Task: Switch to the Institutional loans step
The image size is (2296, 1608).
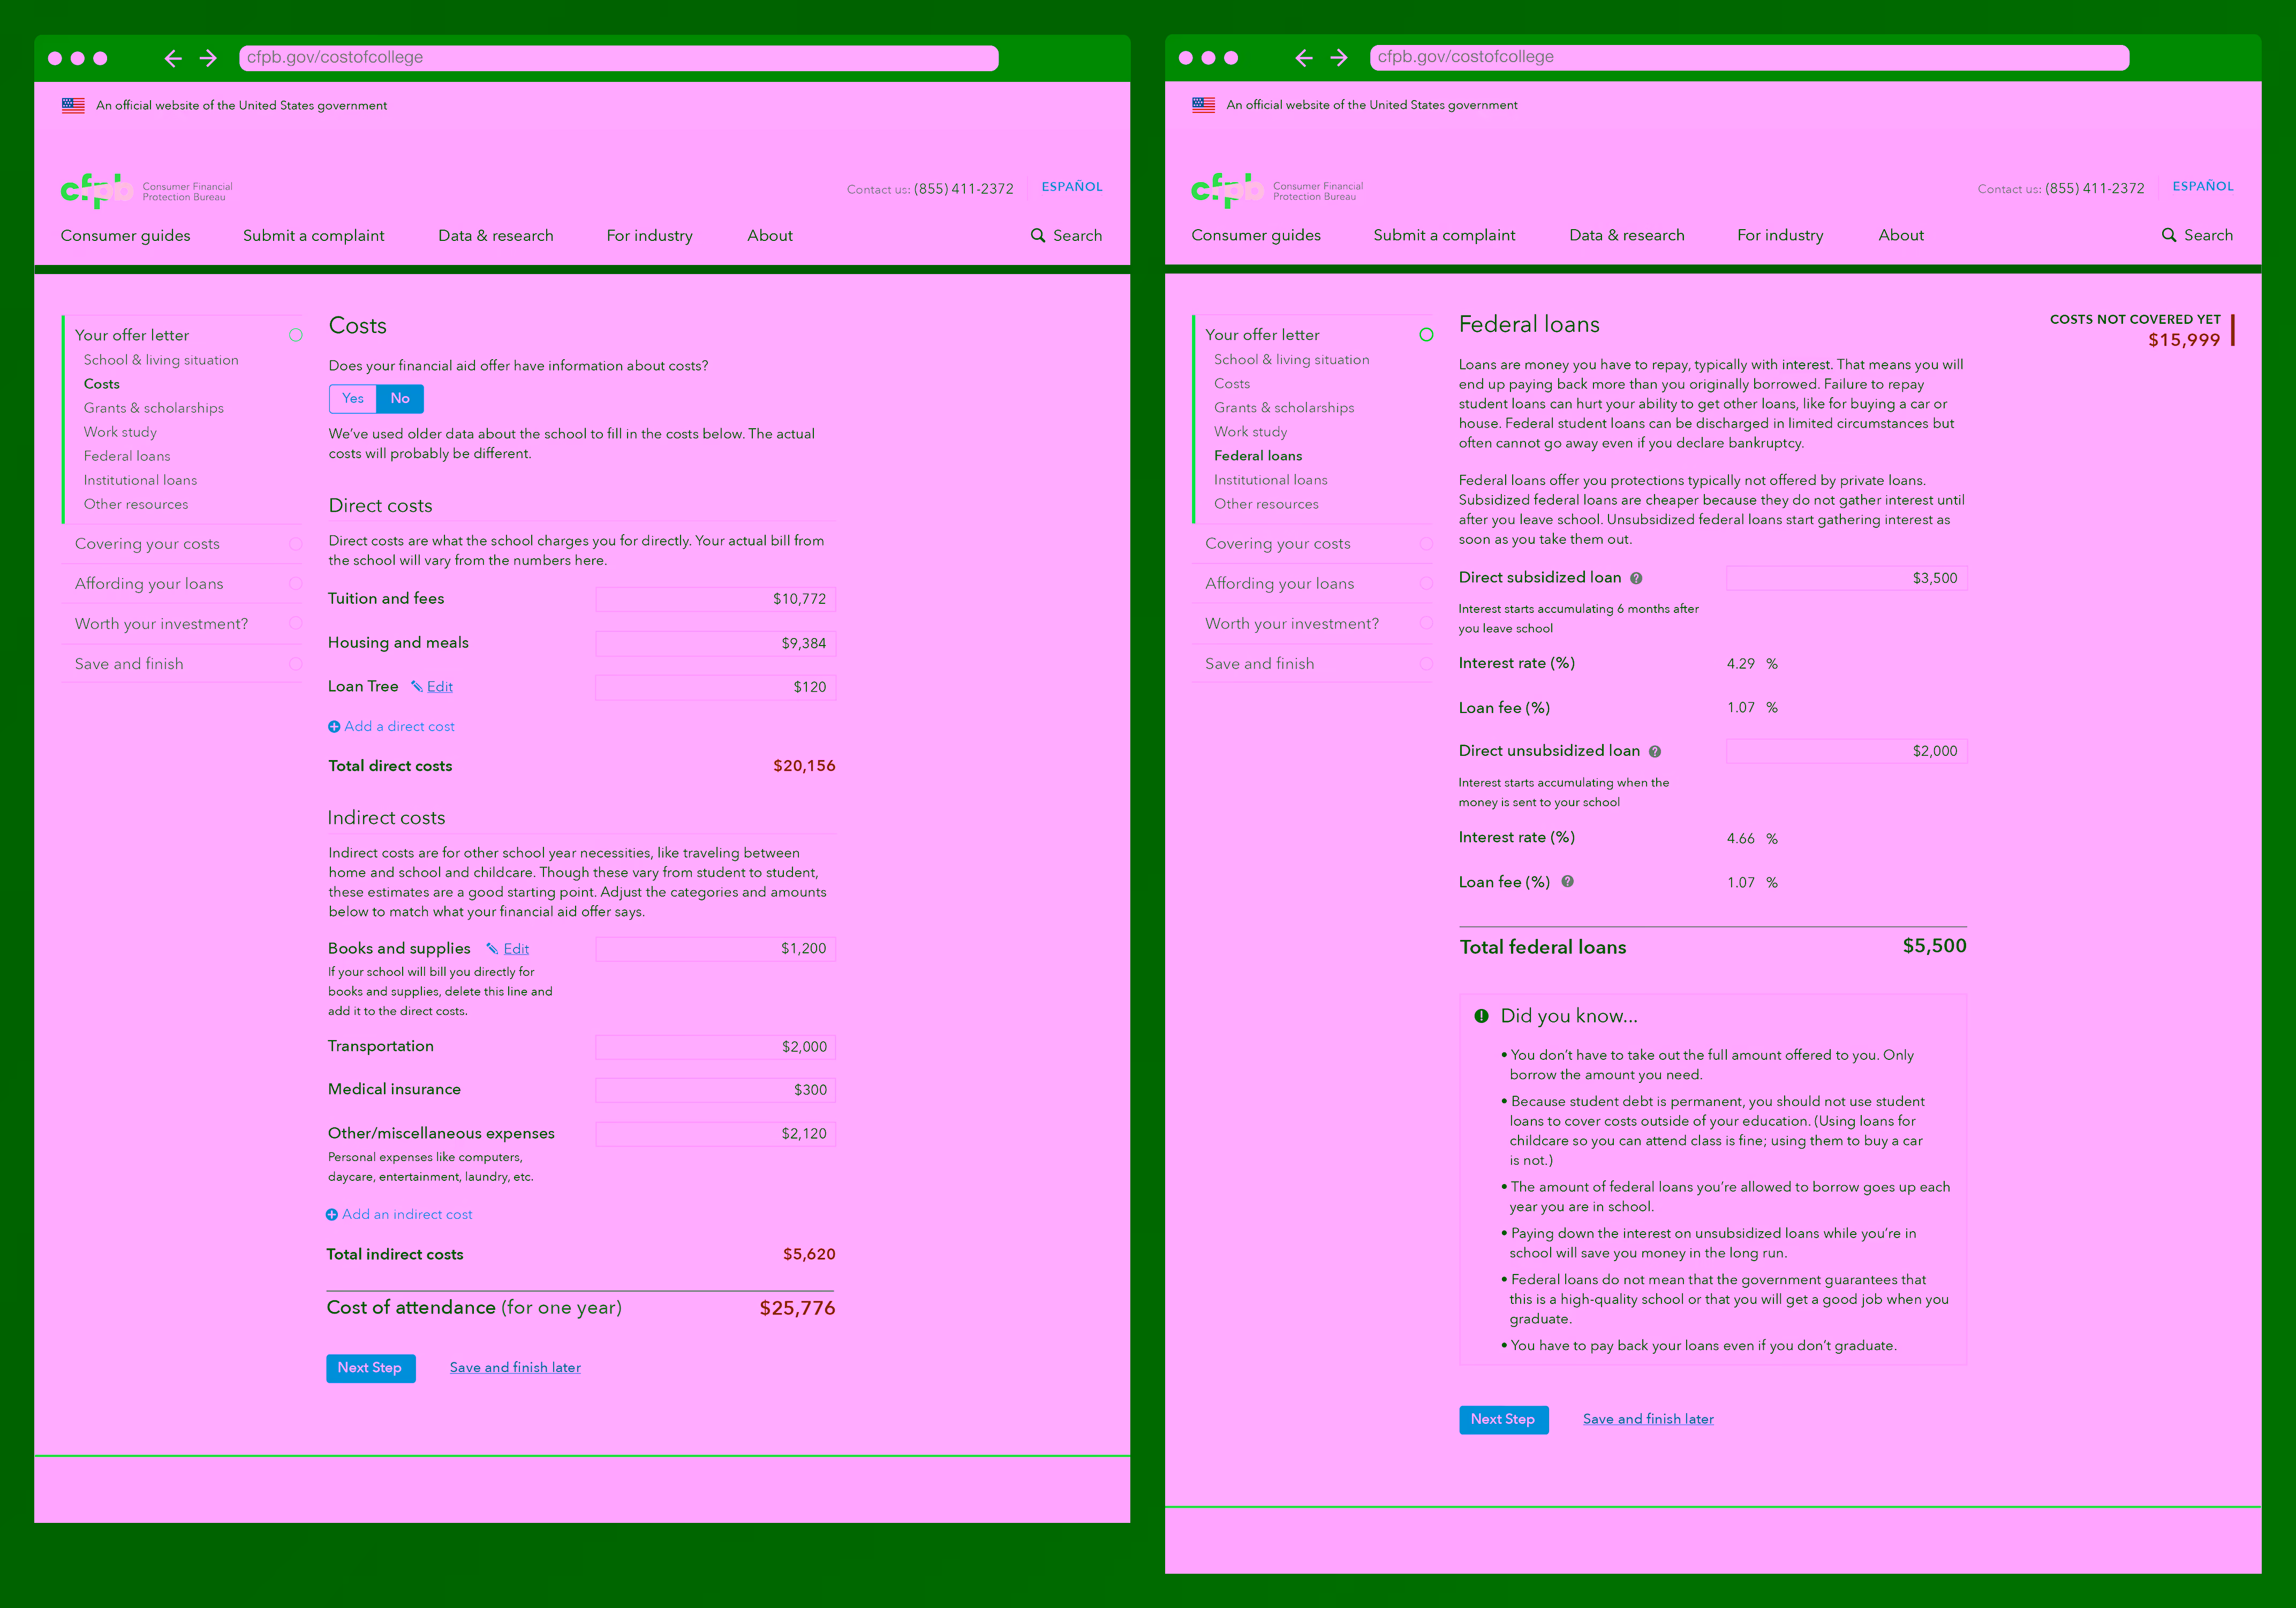Action: point(139,480)
